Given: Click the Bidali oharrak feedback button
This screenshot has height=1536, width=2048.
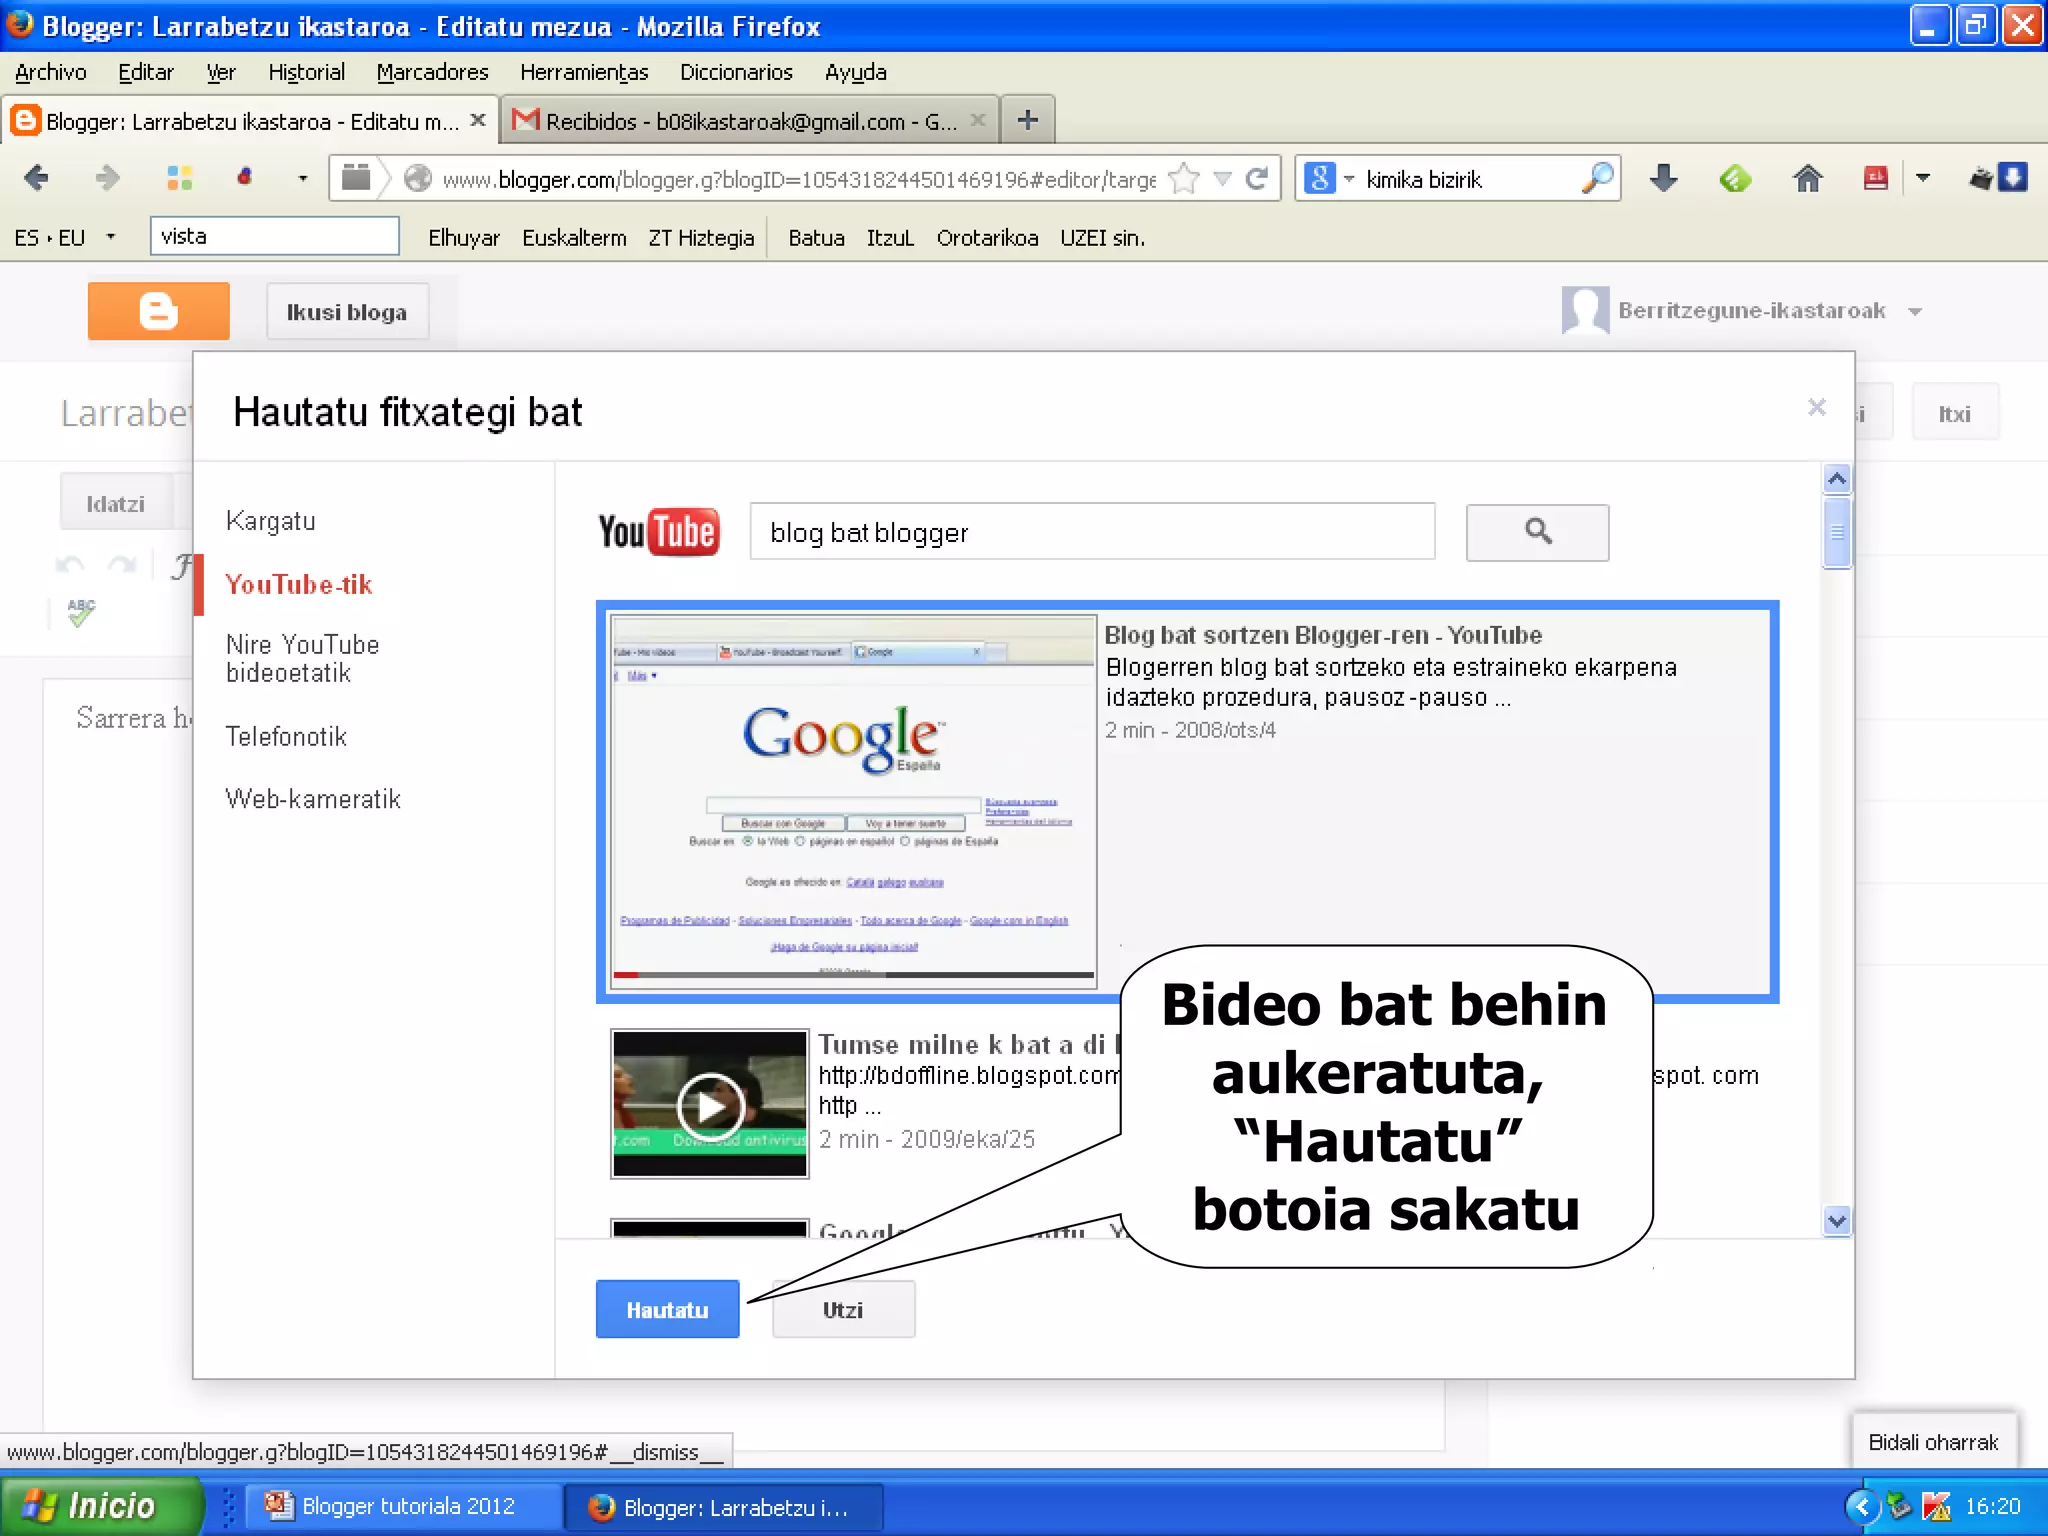Looking at the screenshot, I should point(1933,1442).
